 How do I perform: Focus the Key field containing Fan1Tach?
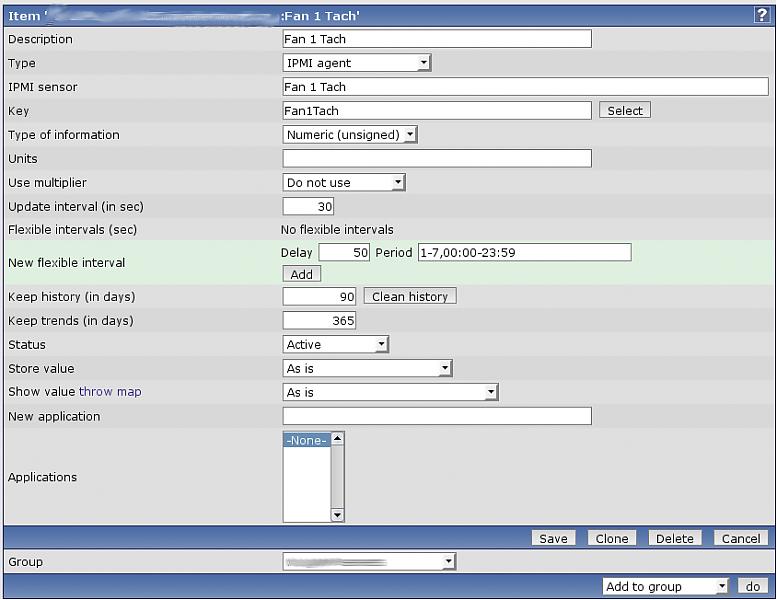[437, 110]
